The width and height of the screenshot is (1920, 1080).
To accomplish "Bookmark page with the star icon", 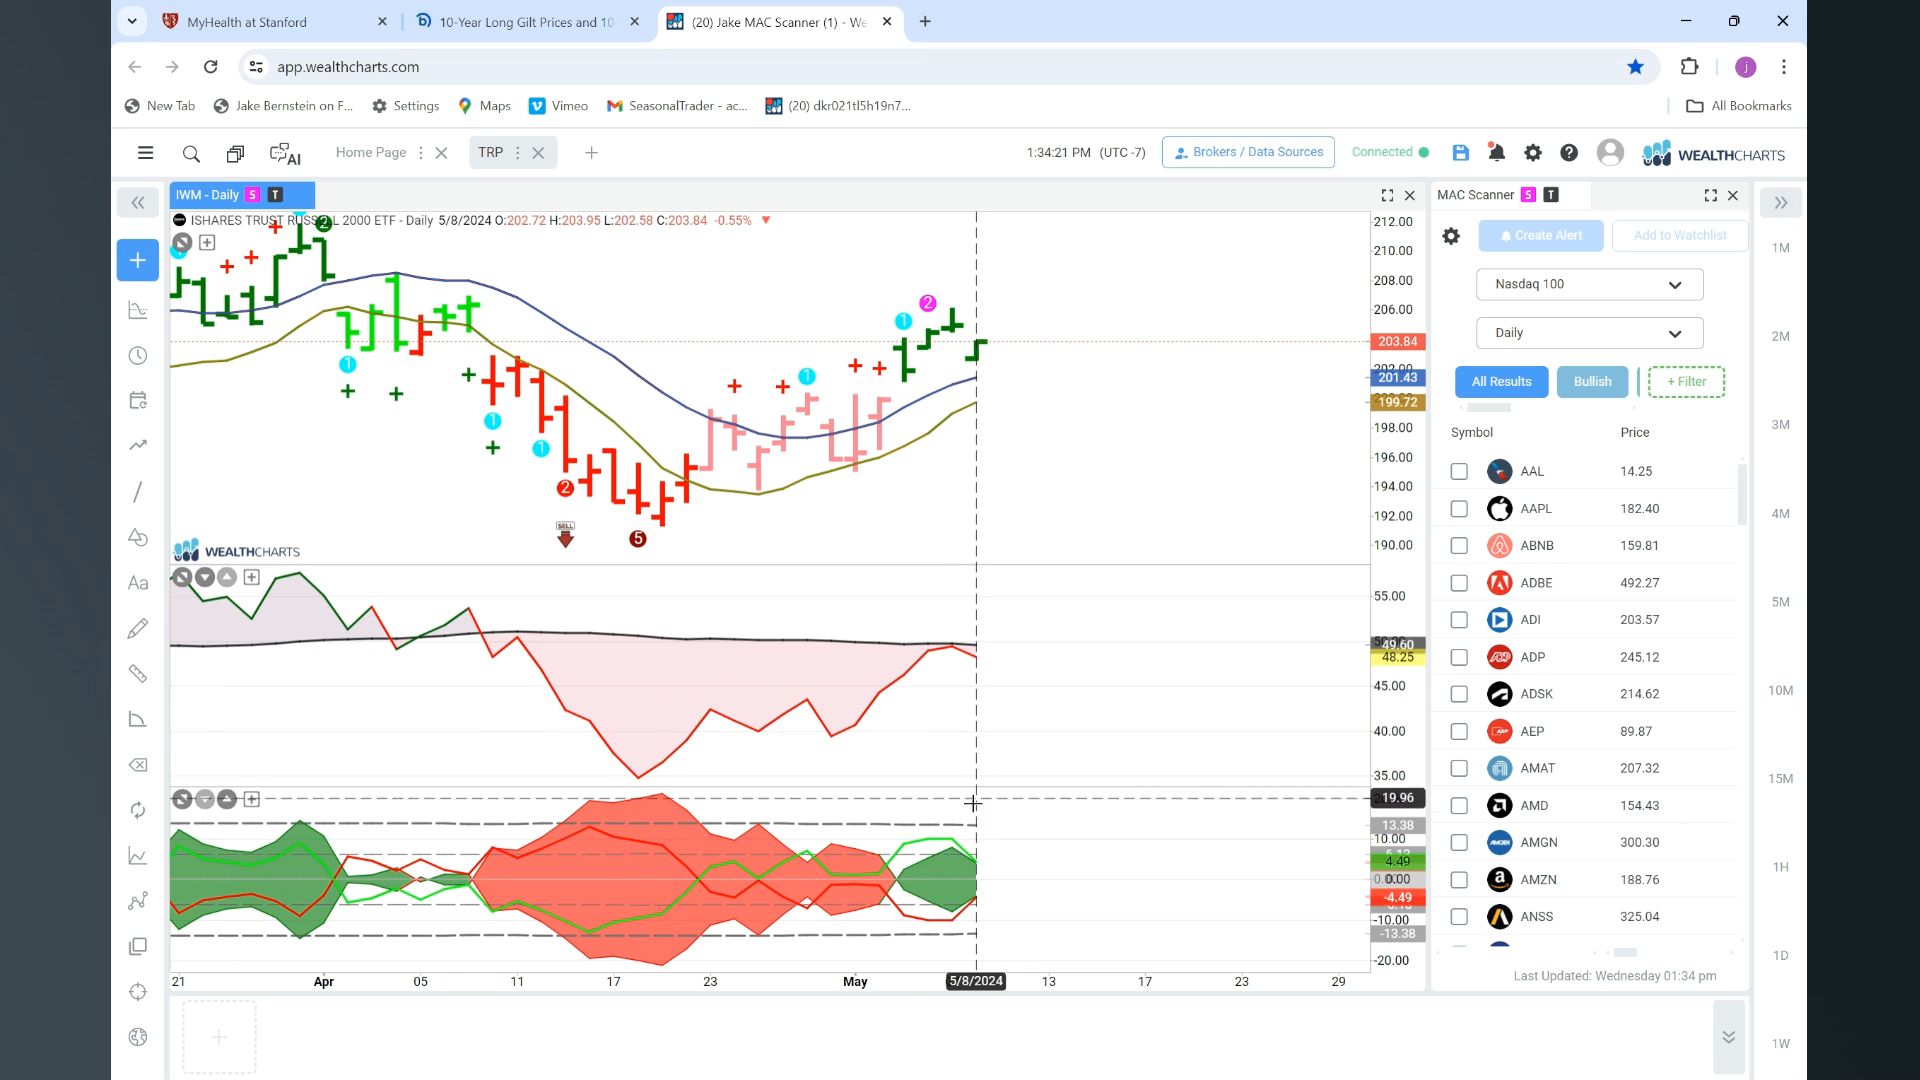I will point(1635,67).
